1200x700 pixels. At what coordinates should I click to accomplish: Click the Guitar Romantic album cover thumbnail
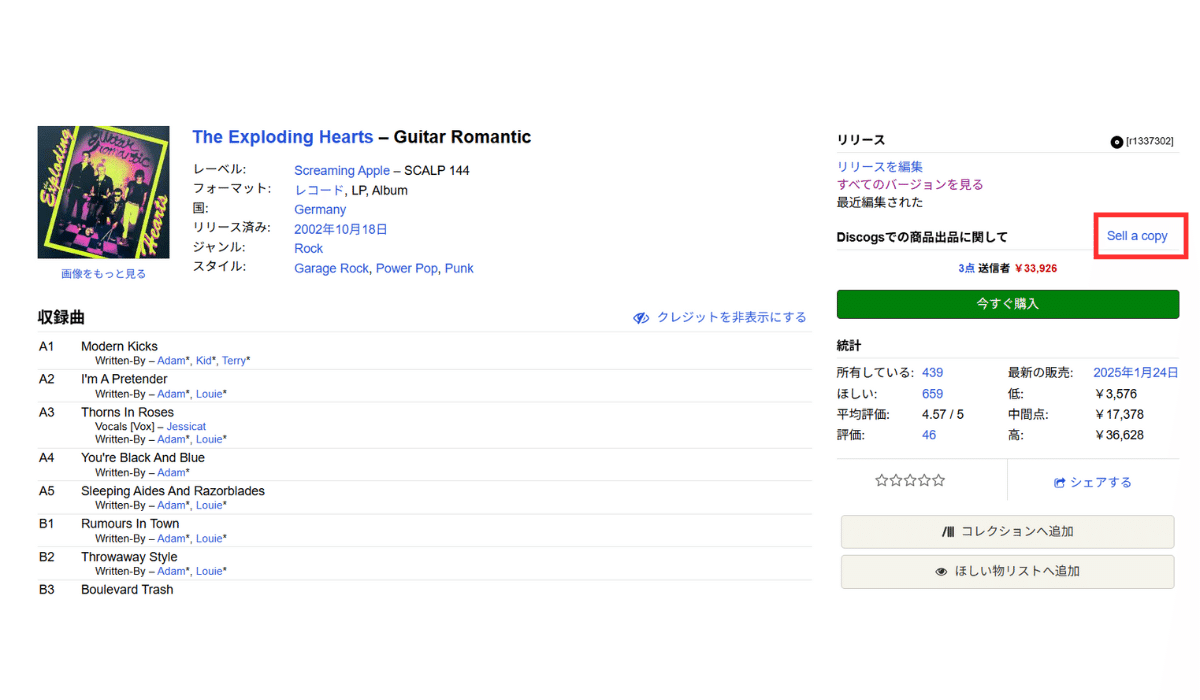click(103, 191)
